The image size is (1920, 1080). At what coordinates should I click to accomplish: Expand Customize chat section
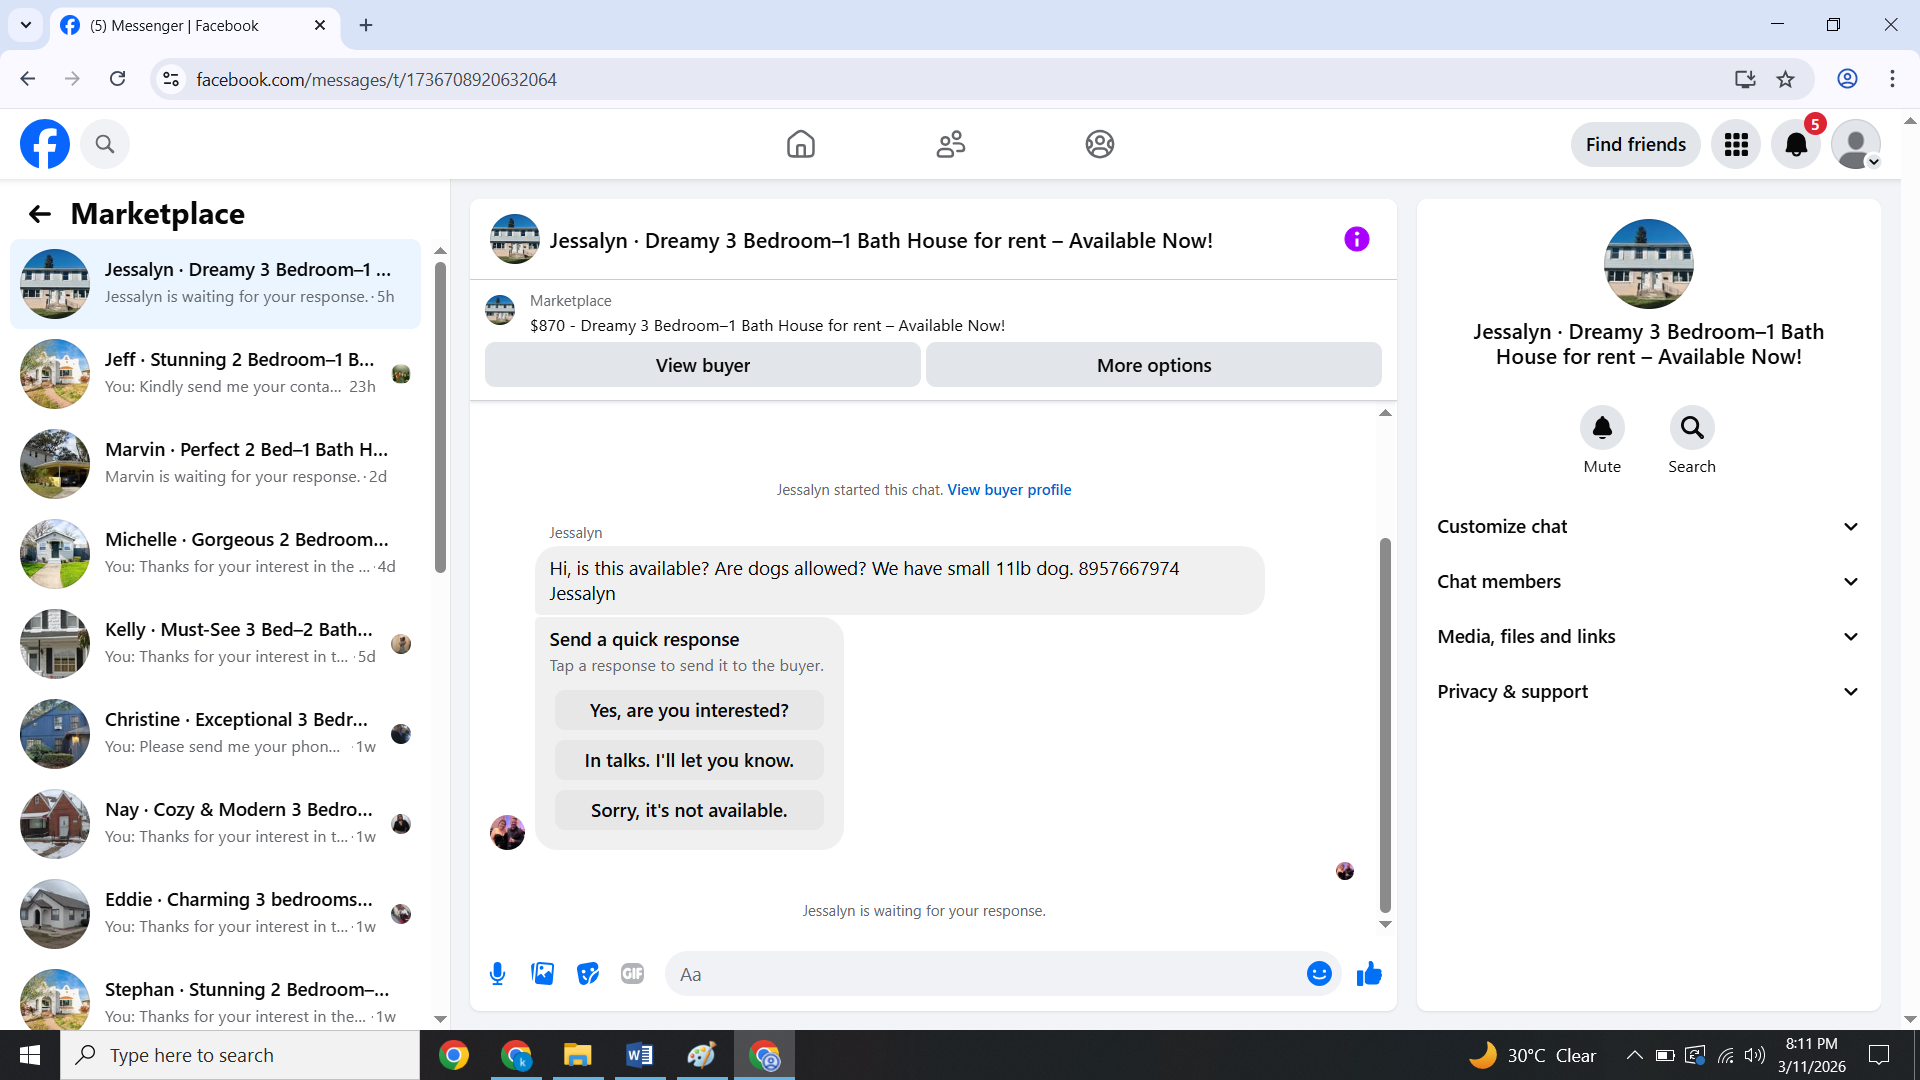[1648, 527]
